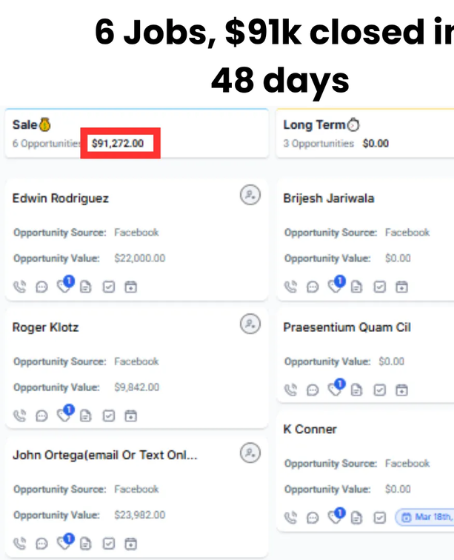The image size is (454, 560).
Task: Open the chat icon on Praesentium Quam Cil card
Action: (x=313, y=390)
